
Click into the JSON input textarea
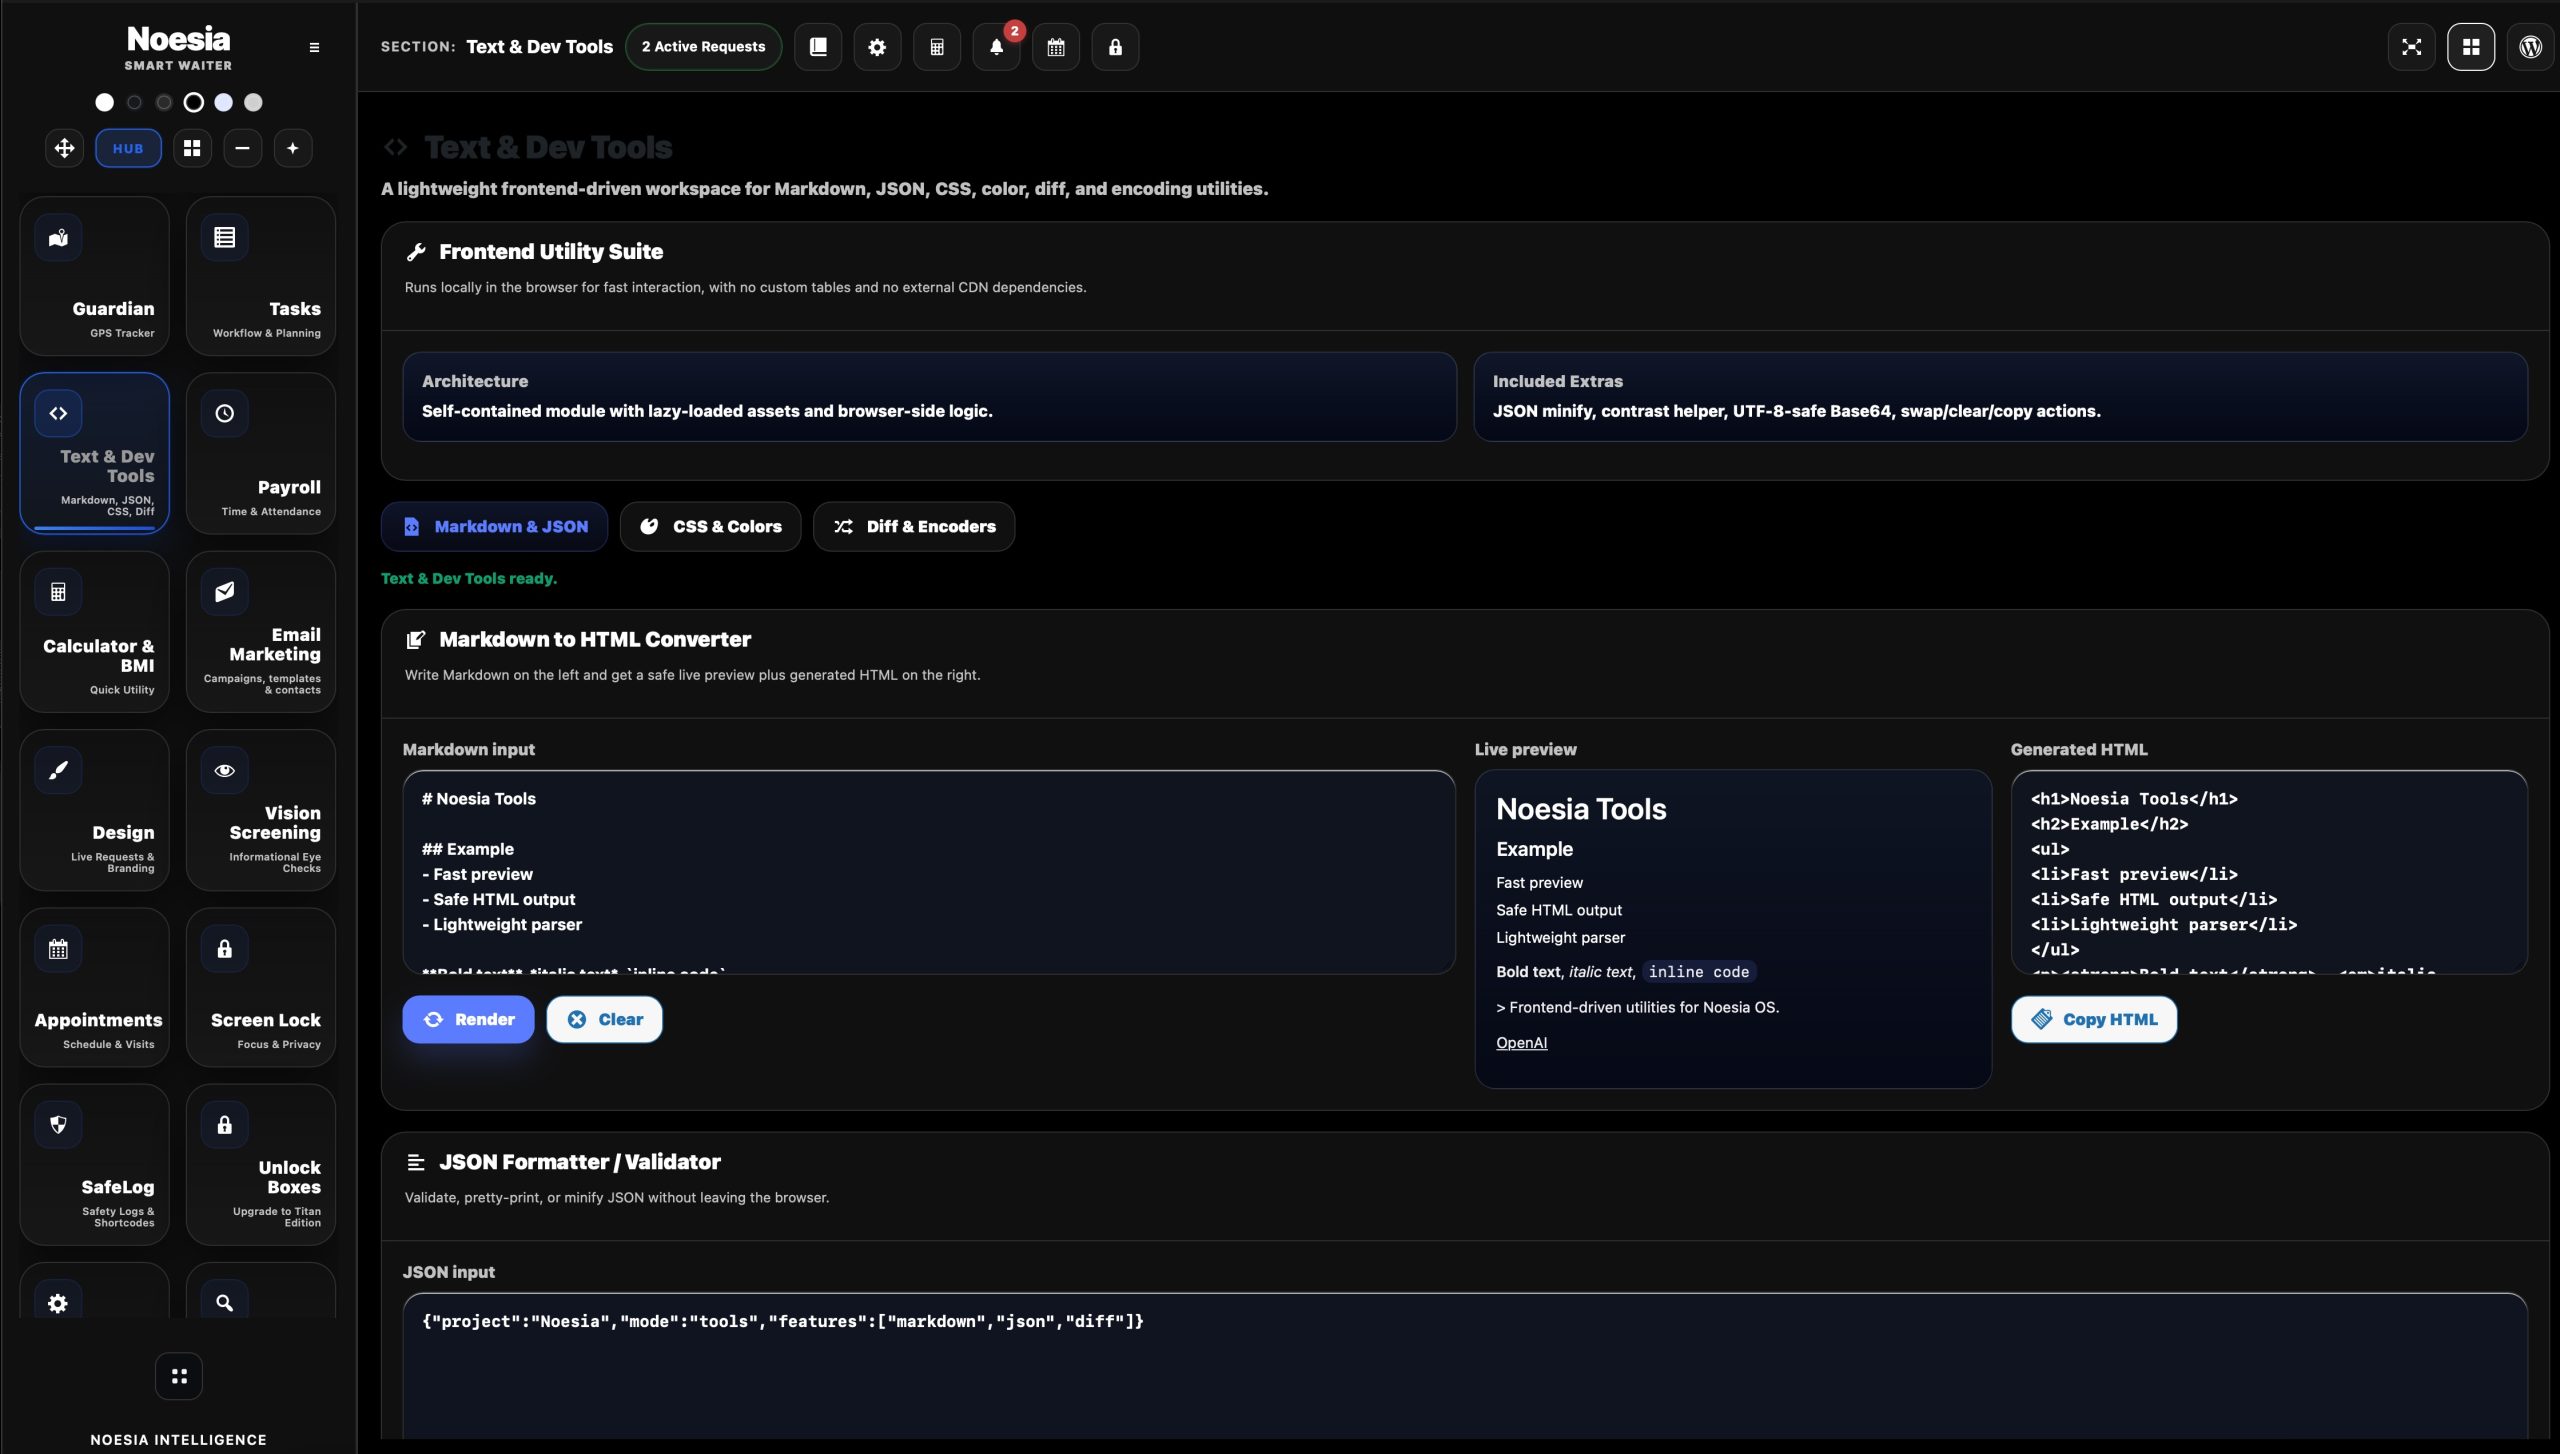tap(1465, 1366)
